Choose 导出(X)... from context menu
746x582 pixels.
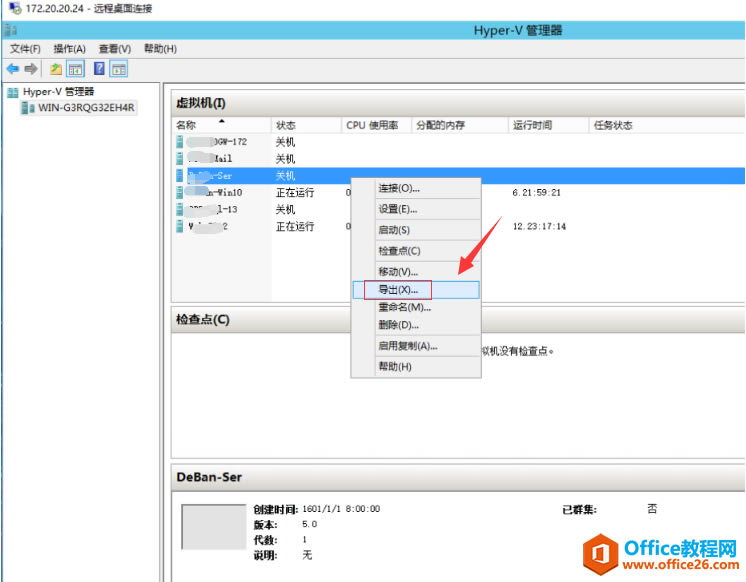[416, 290]
